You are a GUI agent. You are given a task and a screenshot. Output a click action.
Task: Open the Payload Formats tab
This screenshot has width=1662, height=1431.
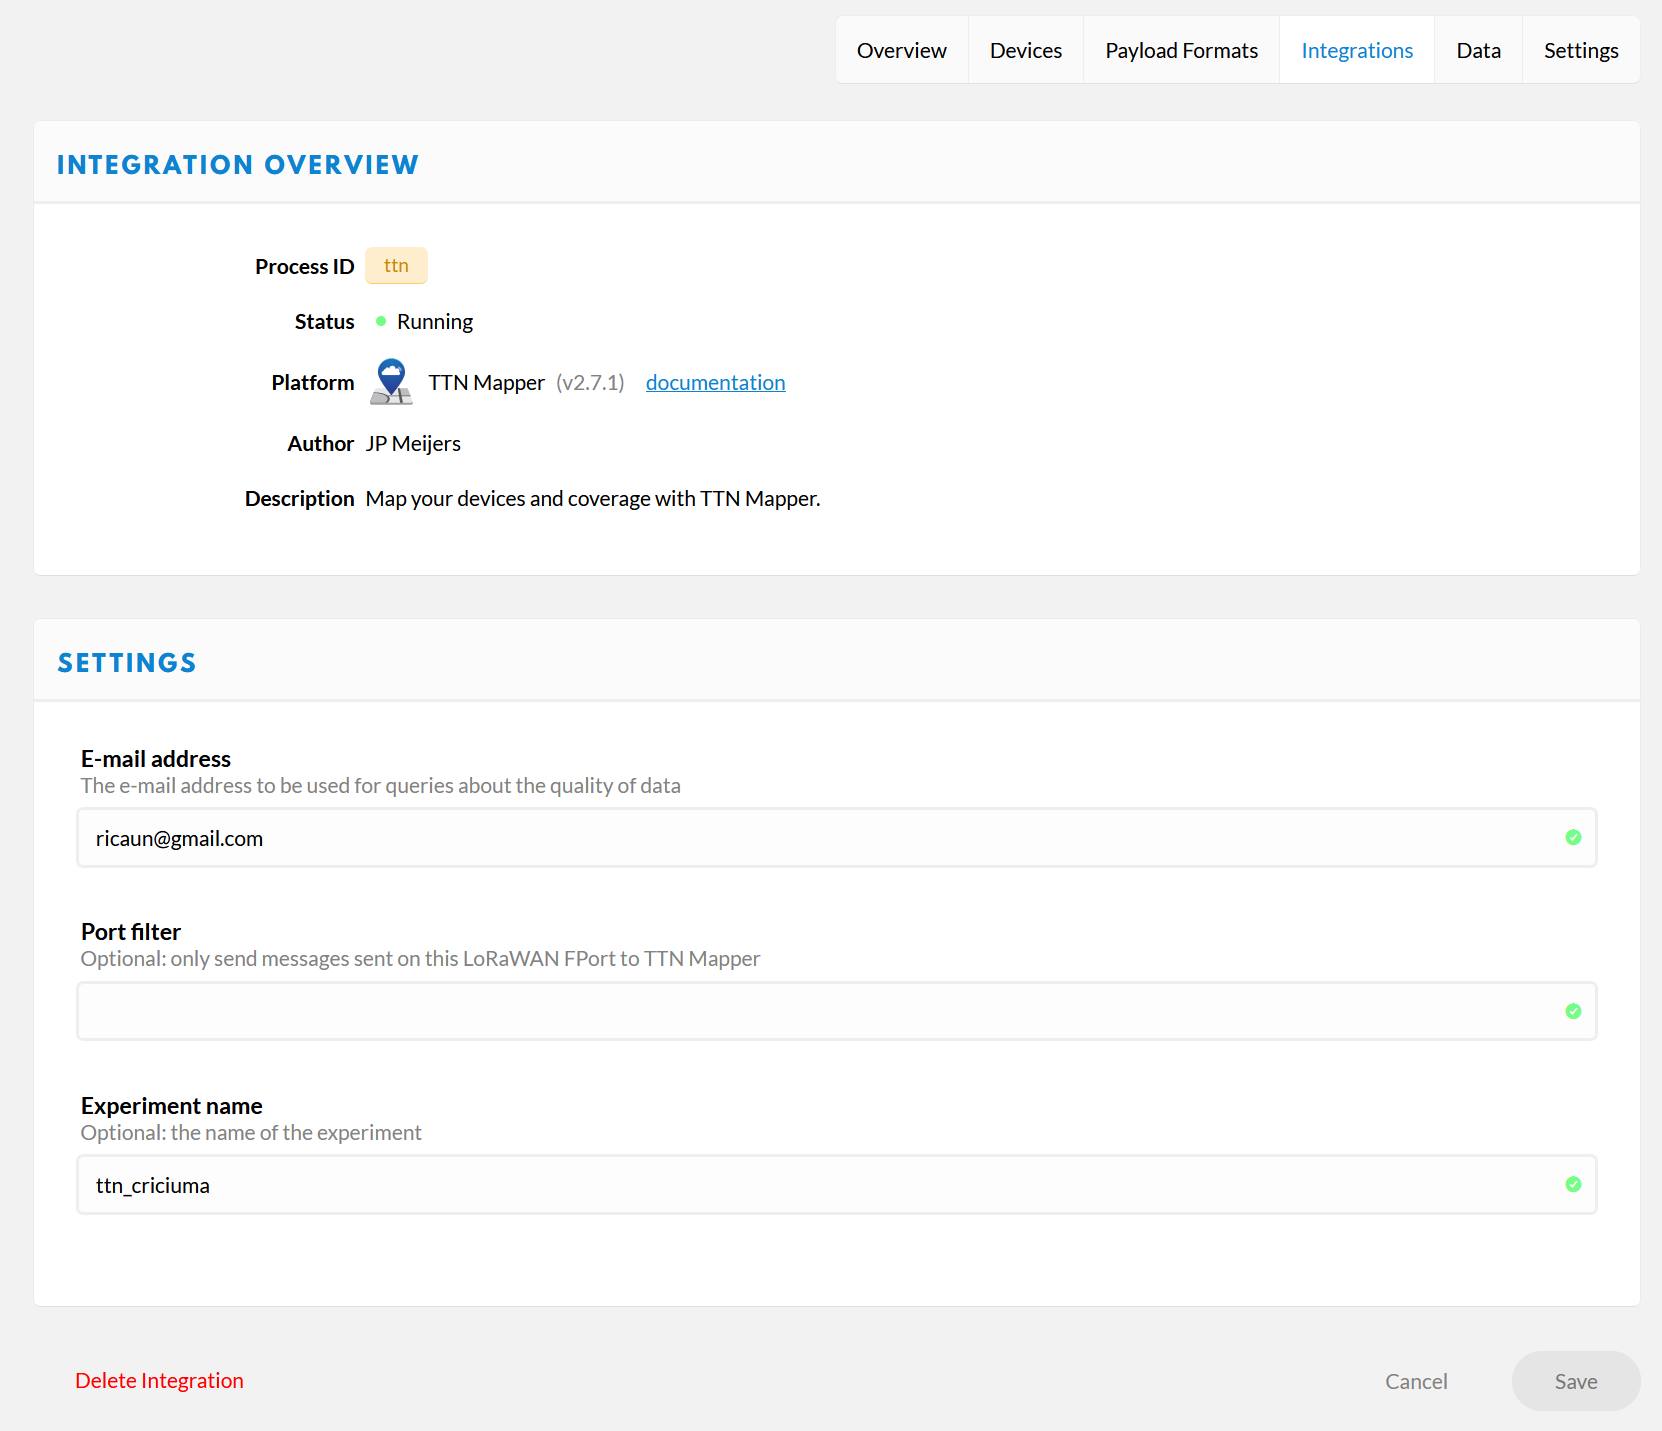pos(1181,50)
